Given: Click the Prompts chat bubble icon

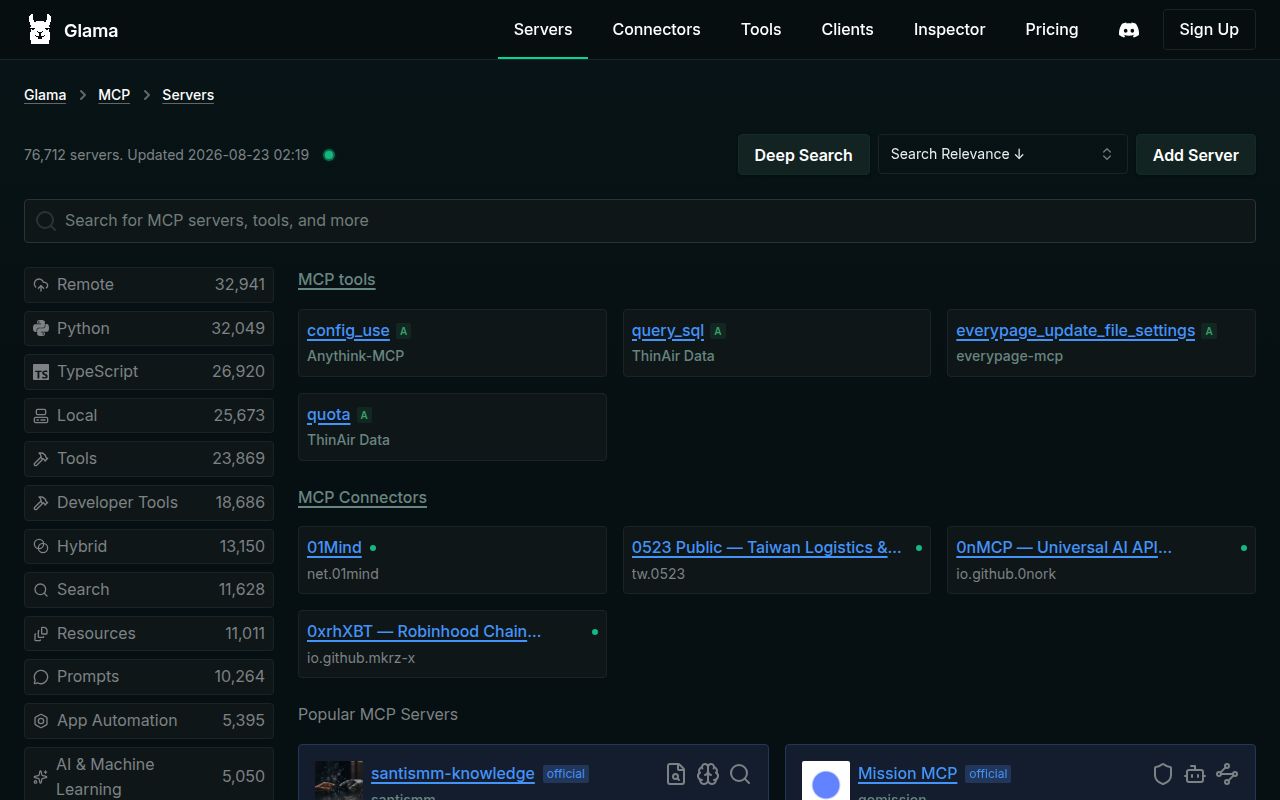Looking at the screenshot, I should click(41, 677).
